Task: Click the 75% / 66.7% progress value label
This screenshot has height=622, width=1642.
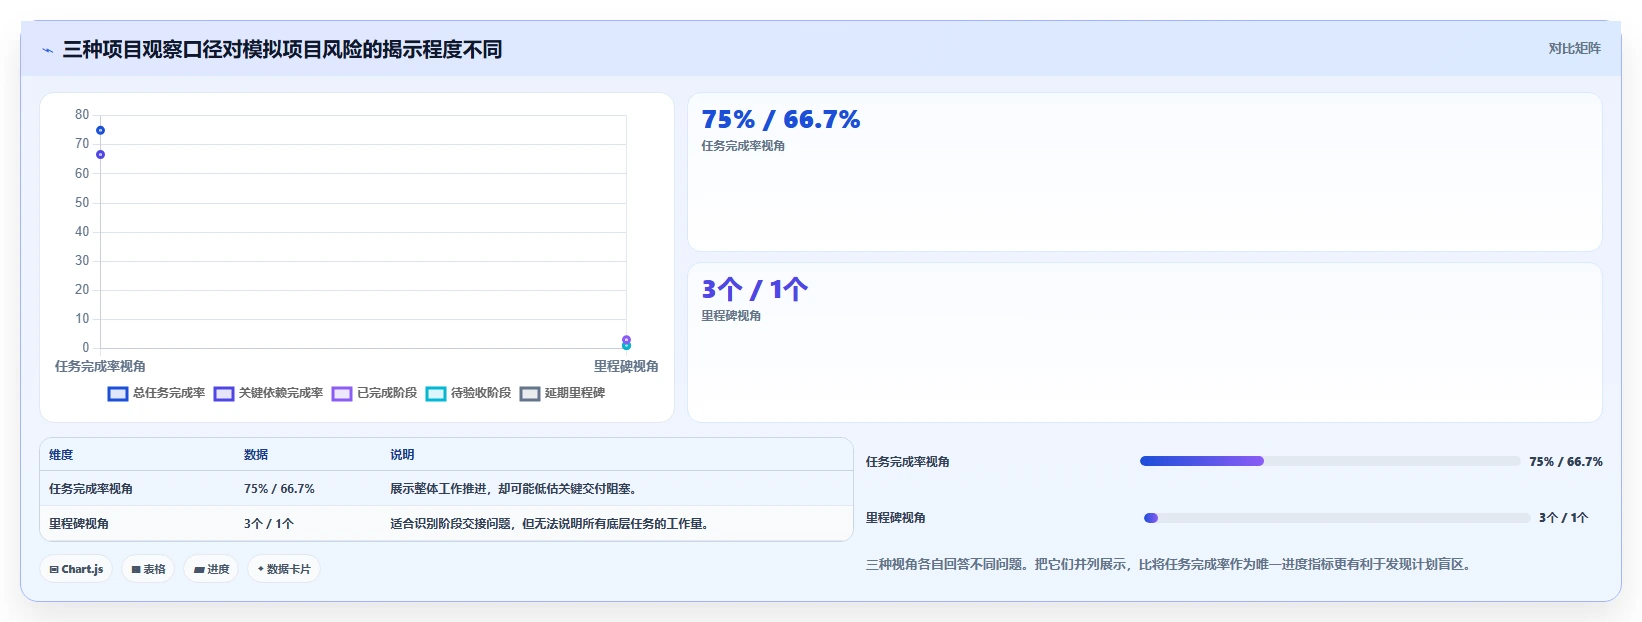Action: point(1566,461)
